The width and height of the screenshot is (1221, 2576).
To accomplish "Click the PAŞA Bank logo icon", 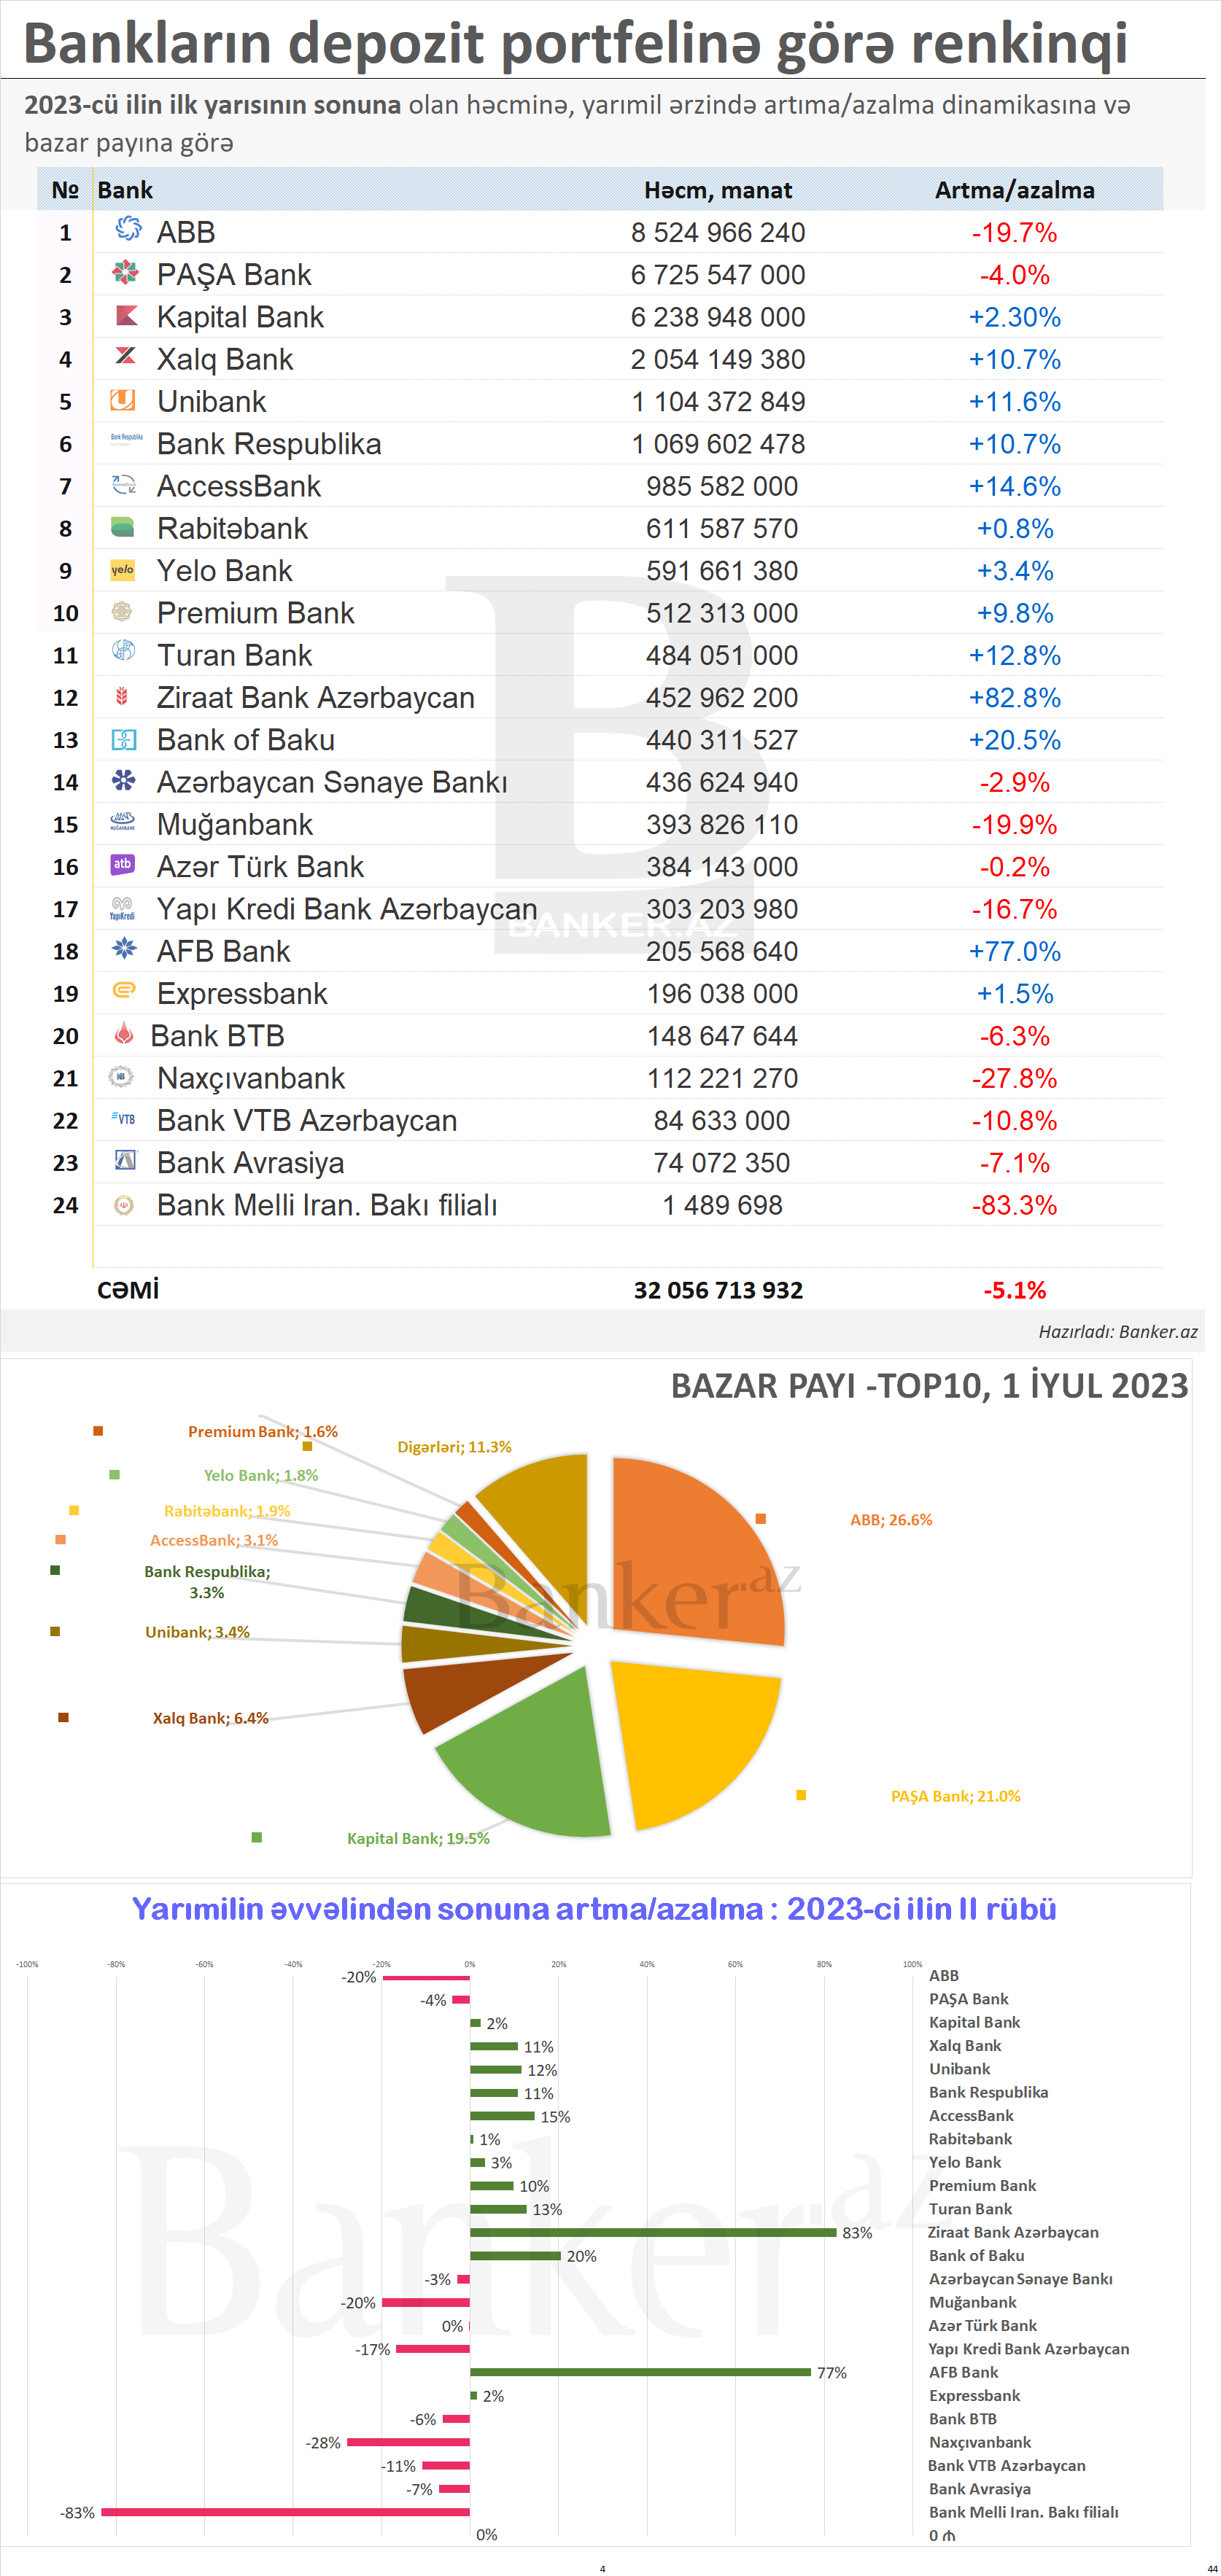I will [125, 272].
